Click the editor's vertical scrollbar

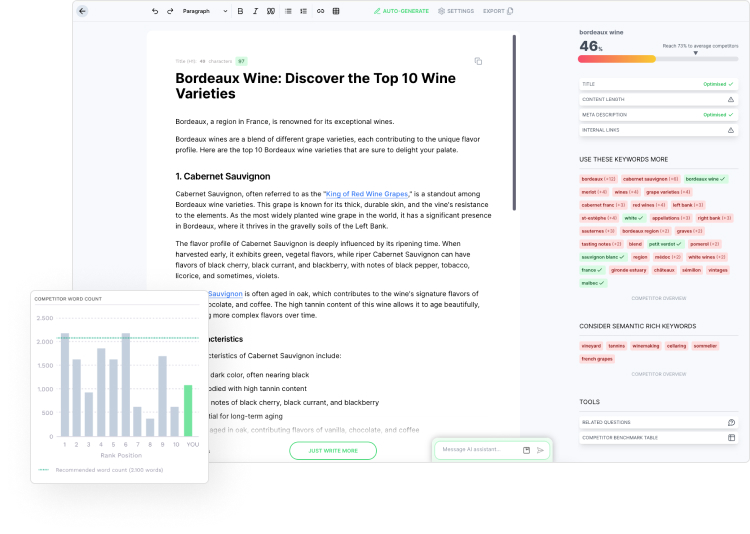click(x=514, y=122)
